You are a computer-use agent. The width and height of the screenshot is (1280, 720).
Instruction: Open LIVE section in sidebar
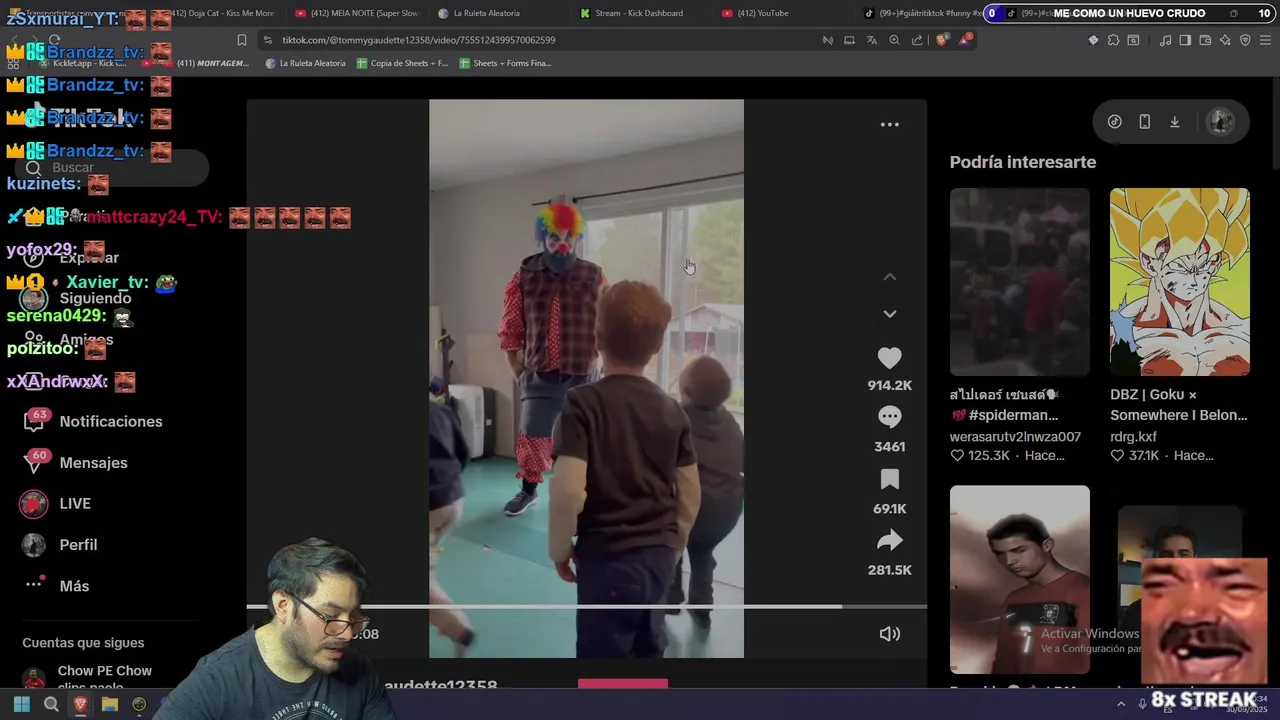(56, 504)
